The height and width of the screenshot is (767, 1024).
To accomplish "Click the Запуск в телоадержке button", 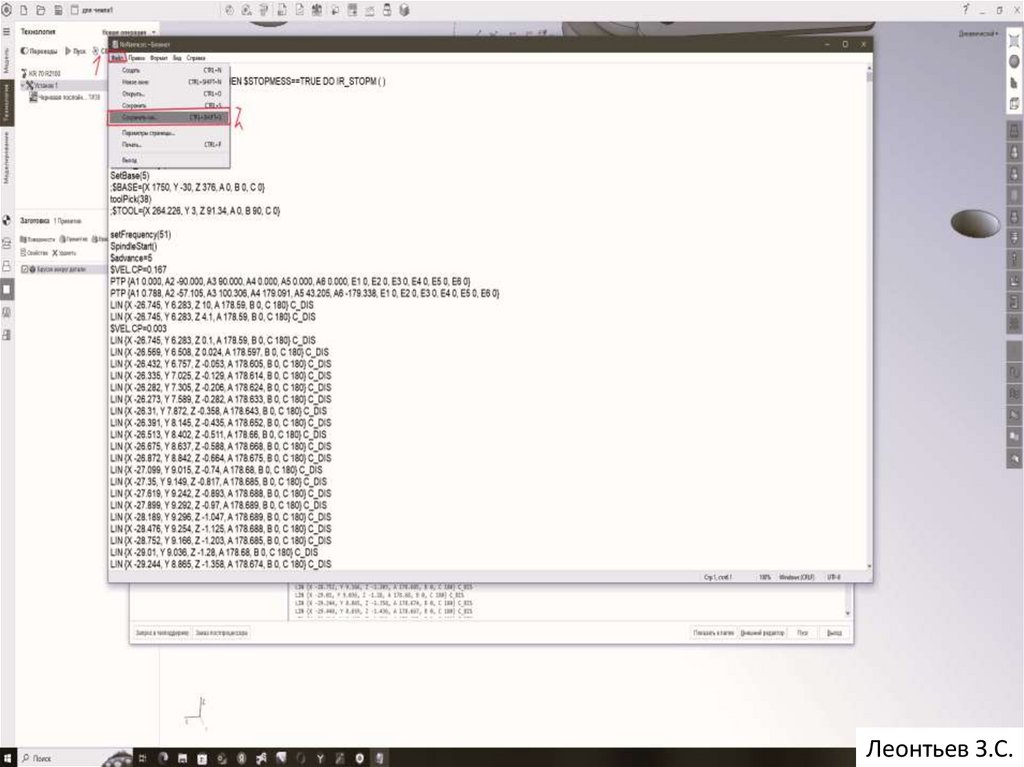I will point(162,633).
